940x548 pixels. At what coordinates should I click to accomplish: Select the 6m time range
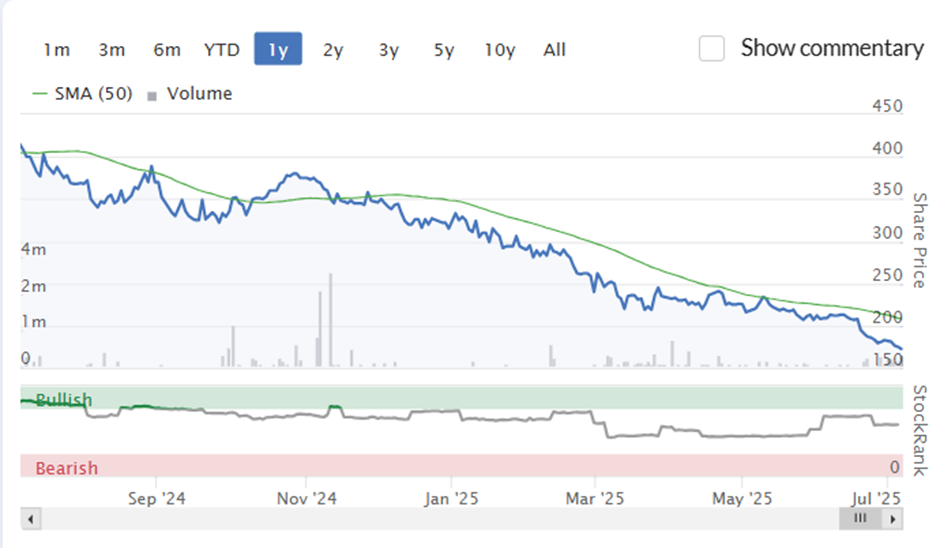(x=167, y=49)
